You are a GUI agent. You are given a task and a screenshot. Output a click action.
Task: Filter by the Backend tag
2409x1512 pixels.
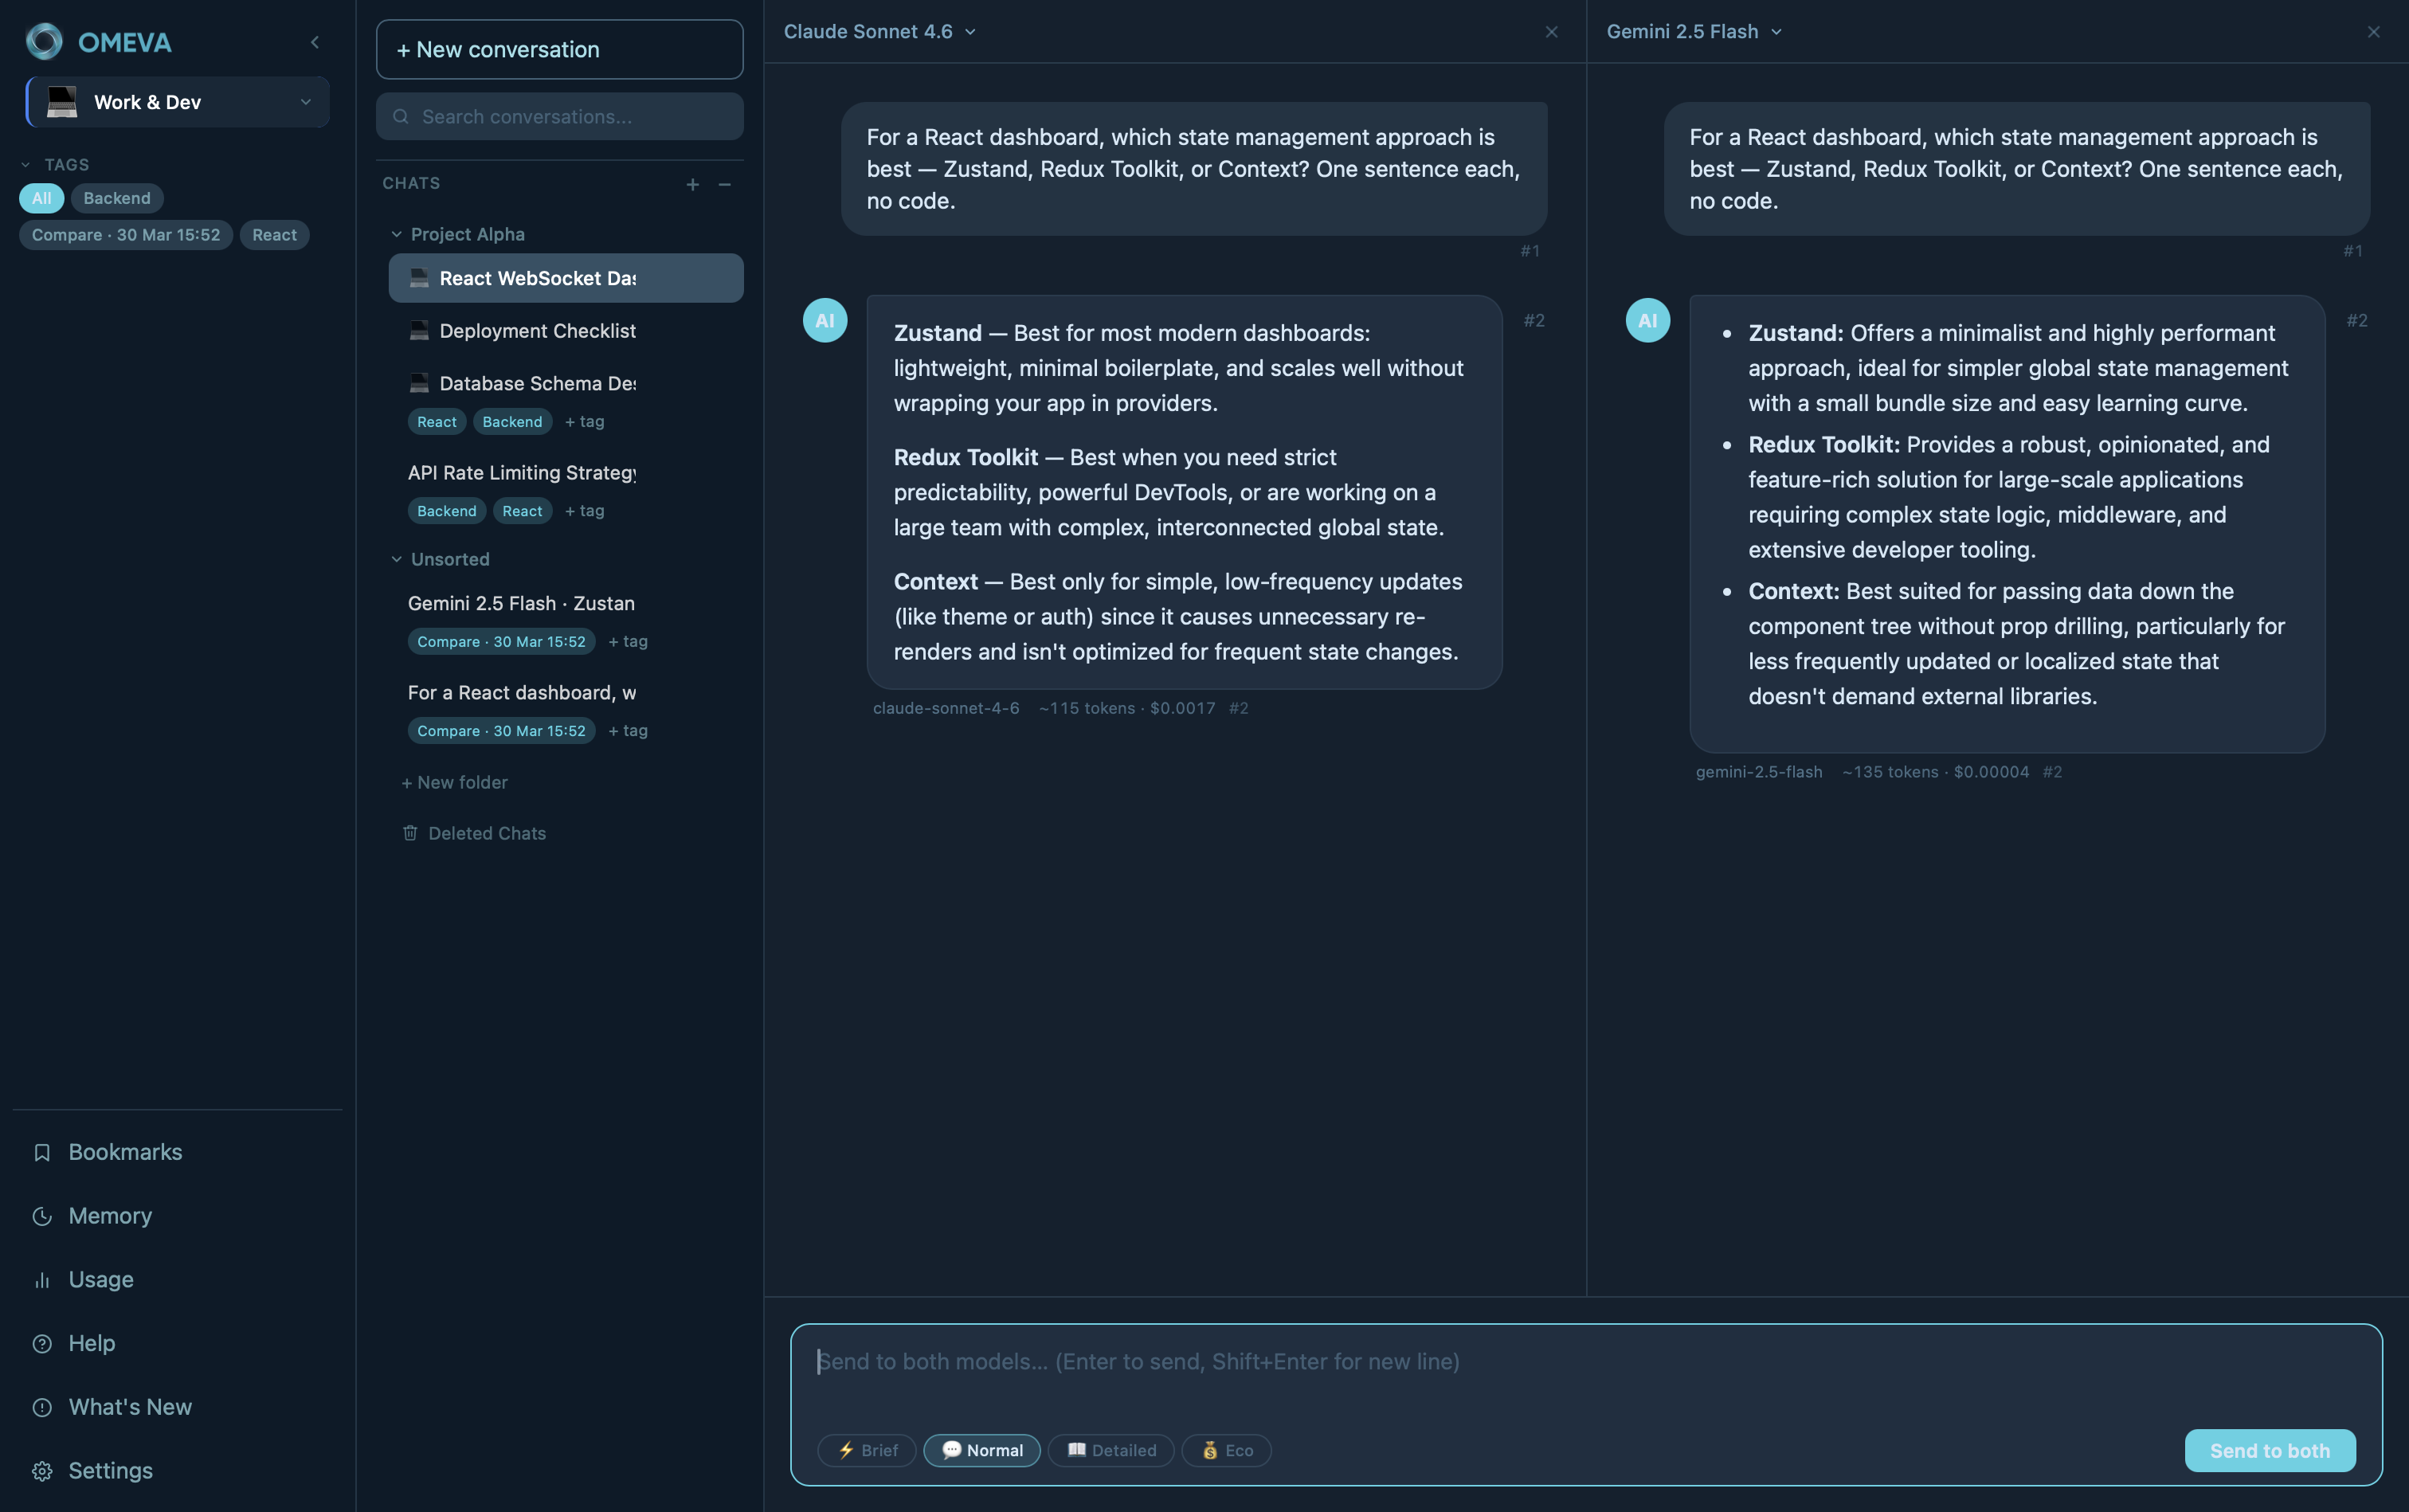coord(117,198)
